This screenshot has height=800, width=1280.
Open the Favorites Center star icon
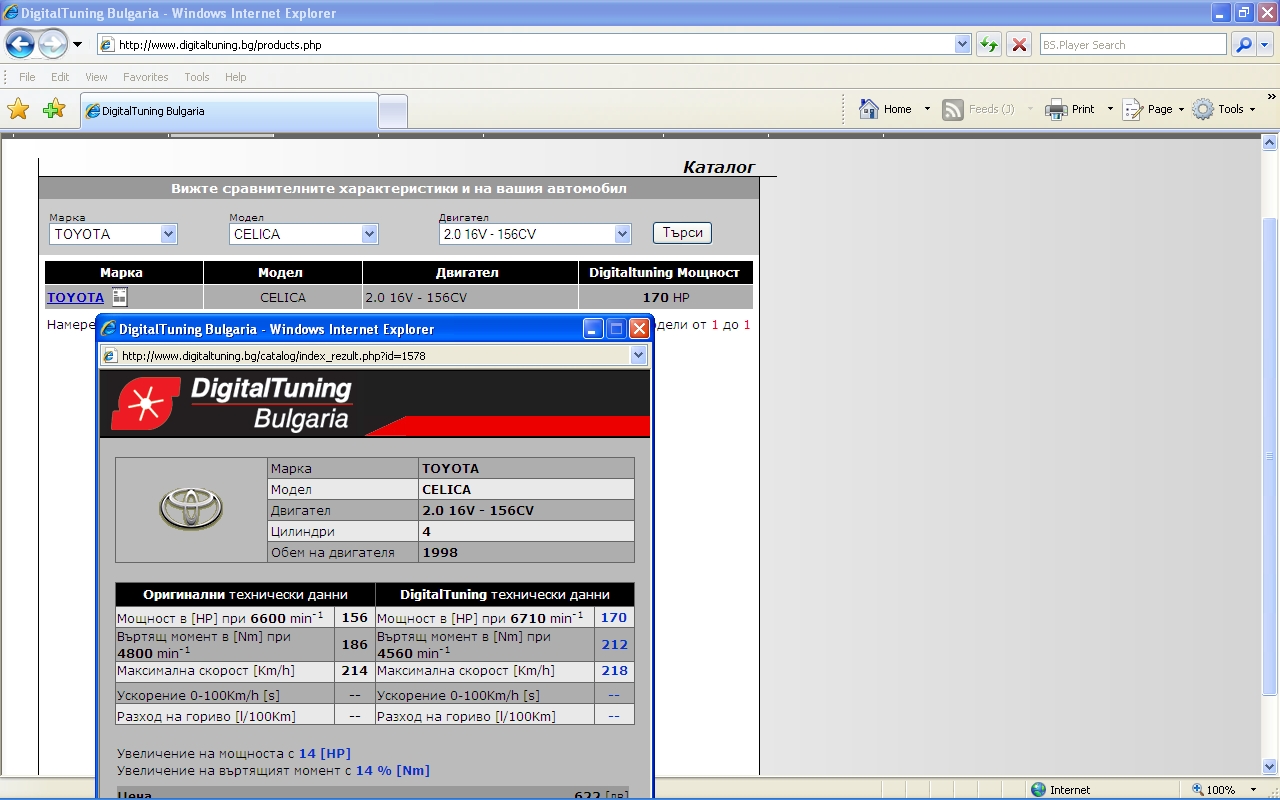(x=18, y=110)
